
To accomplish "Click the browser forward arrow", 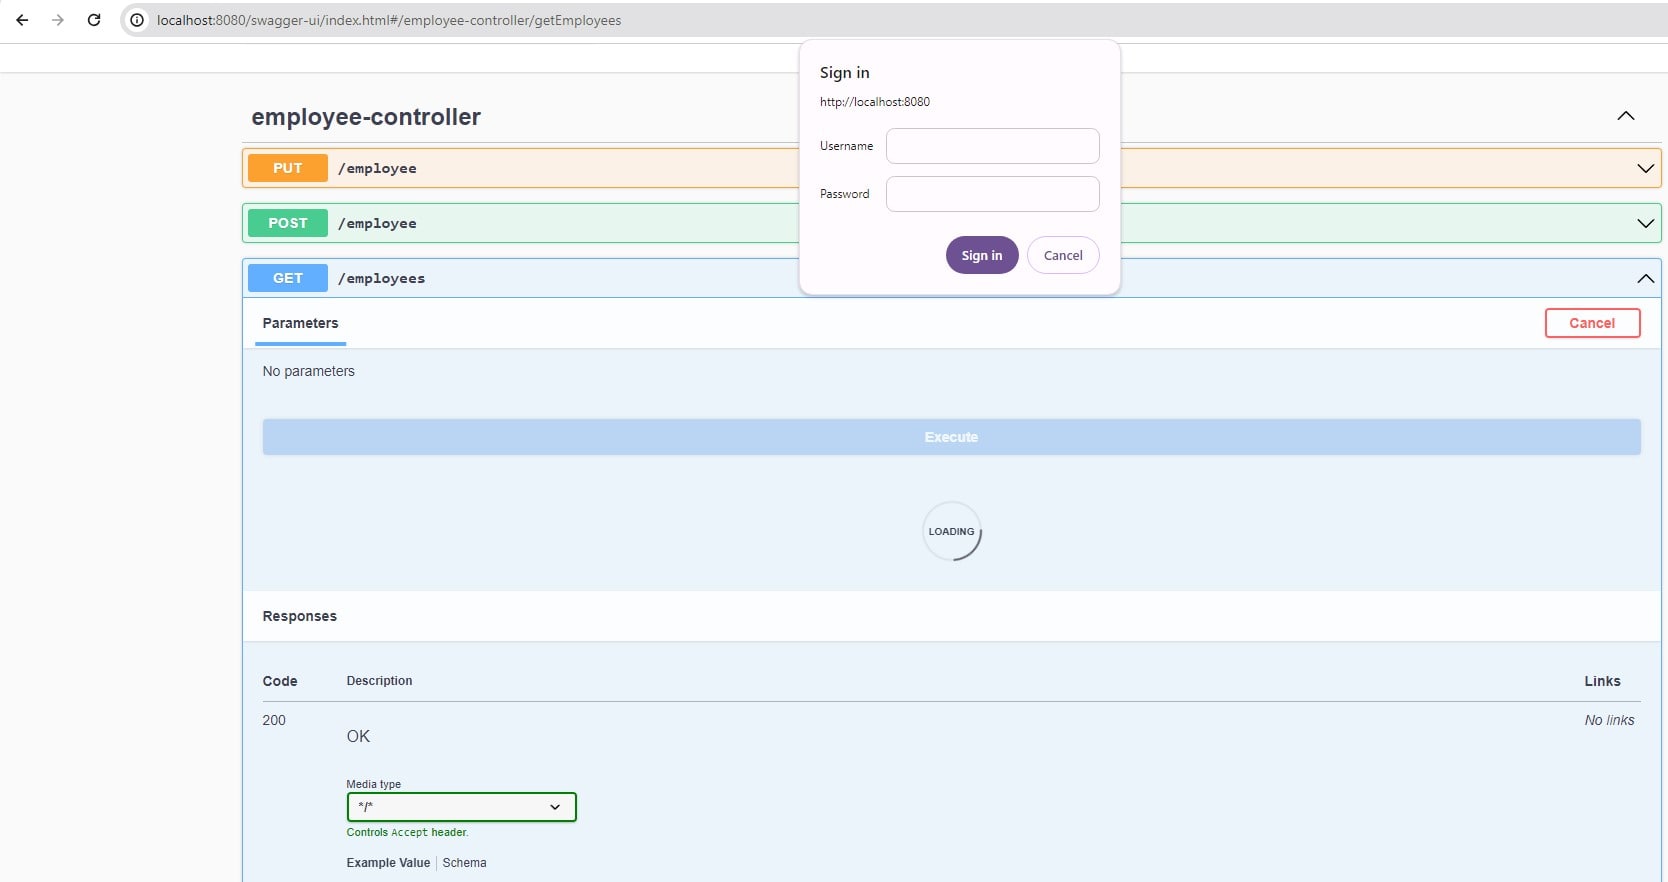I will [58, 20].
